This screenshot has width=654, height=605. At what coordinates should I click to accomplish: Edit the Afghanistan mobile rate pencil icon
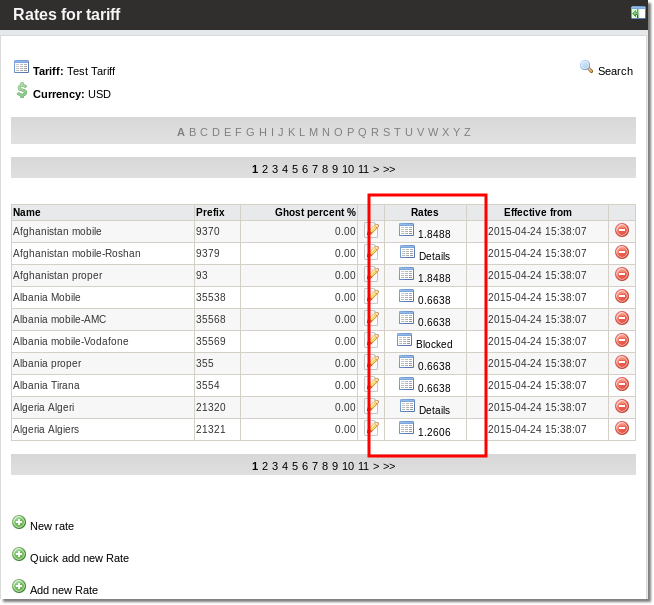[x=372, y=230]
